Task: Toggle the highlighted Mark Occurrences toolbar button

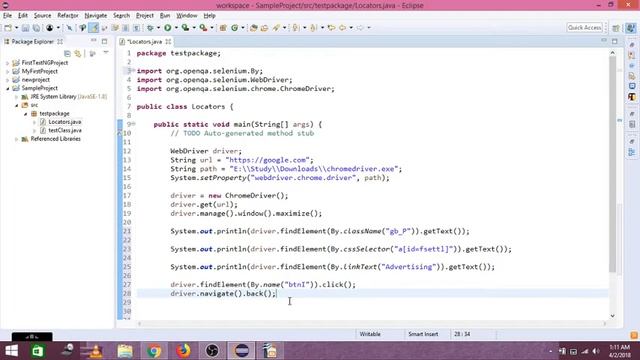Action: [94, 28]
